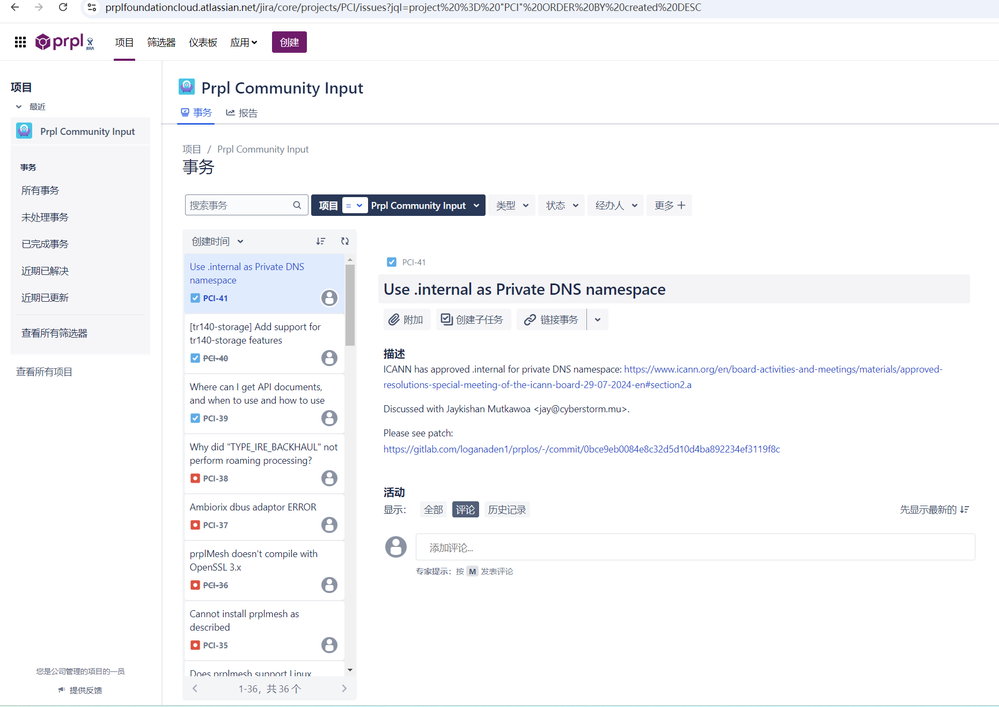
Task: Click the issue list vertical scrollbar thumb
Action: (350, 304)
